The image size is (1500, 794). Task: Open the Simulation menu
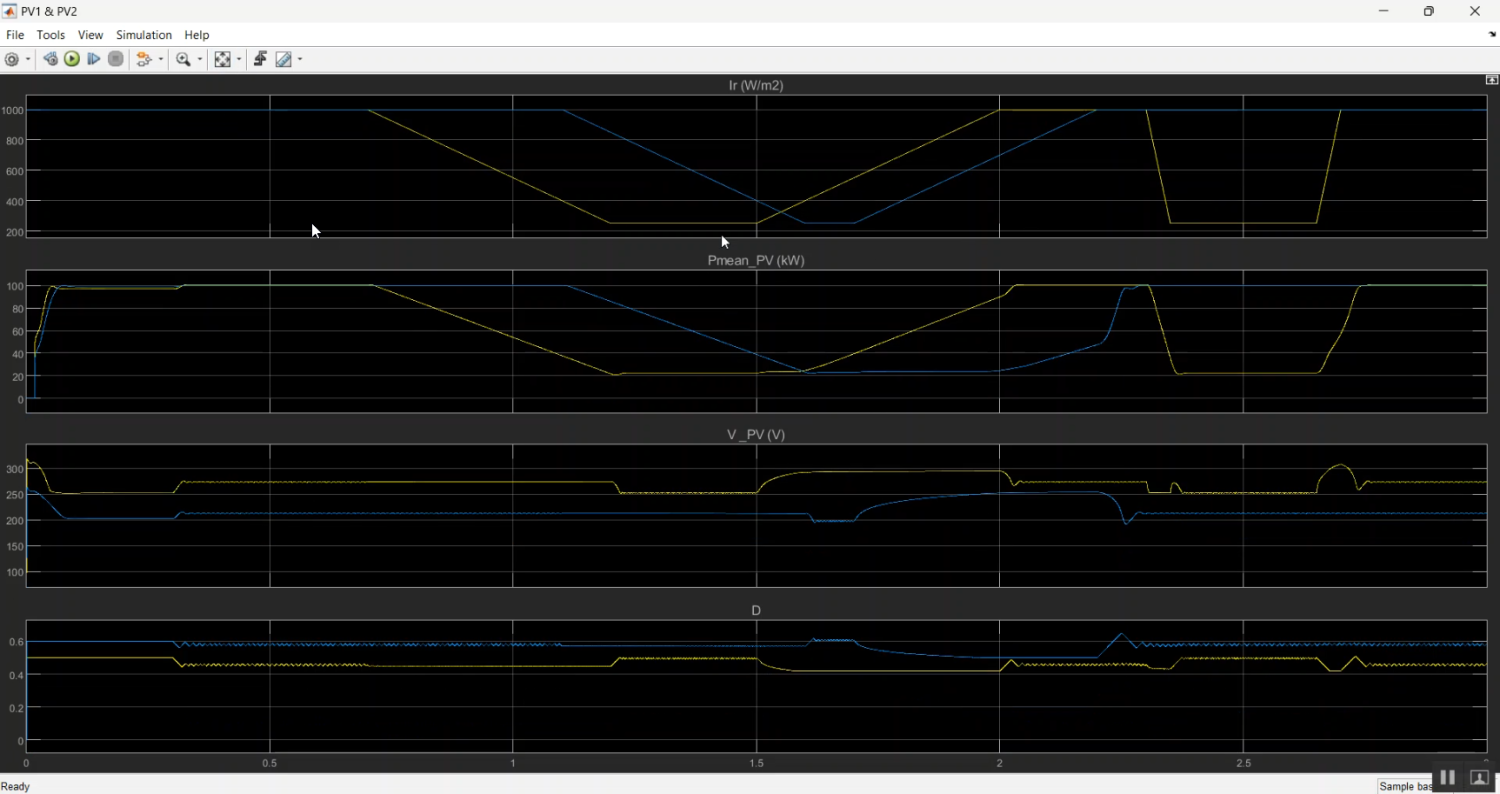(144, 35)
